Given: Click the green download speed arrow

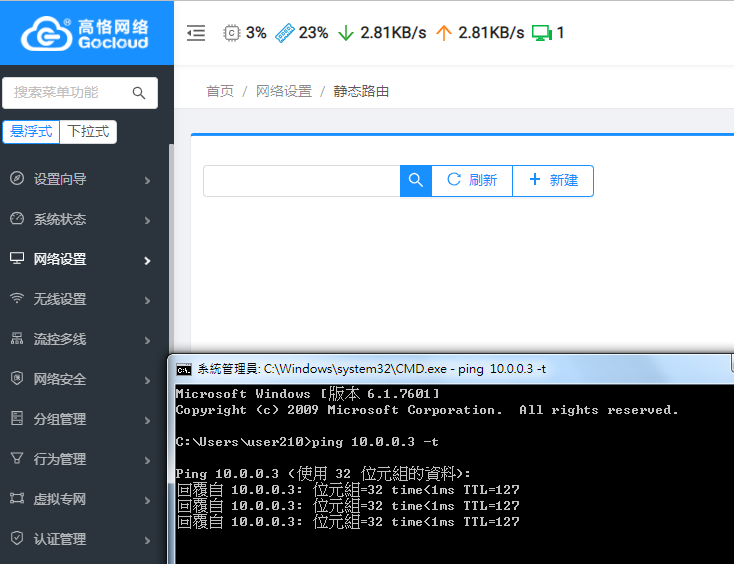Looking at the screenshot, I should point(345,33).
